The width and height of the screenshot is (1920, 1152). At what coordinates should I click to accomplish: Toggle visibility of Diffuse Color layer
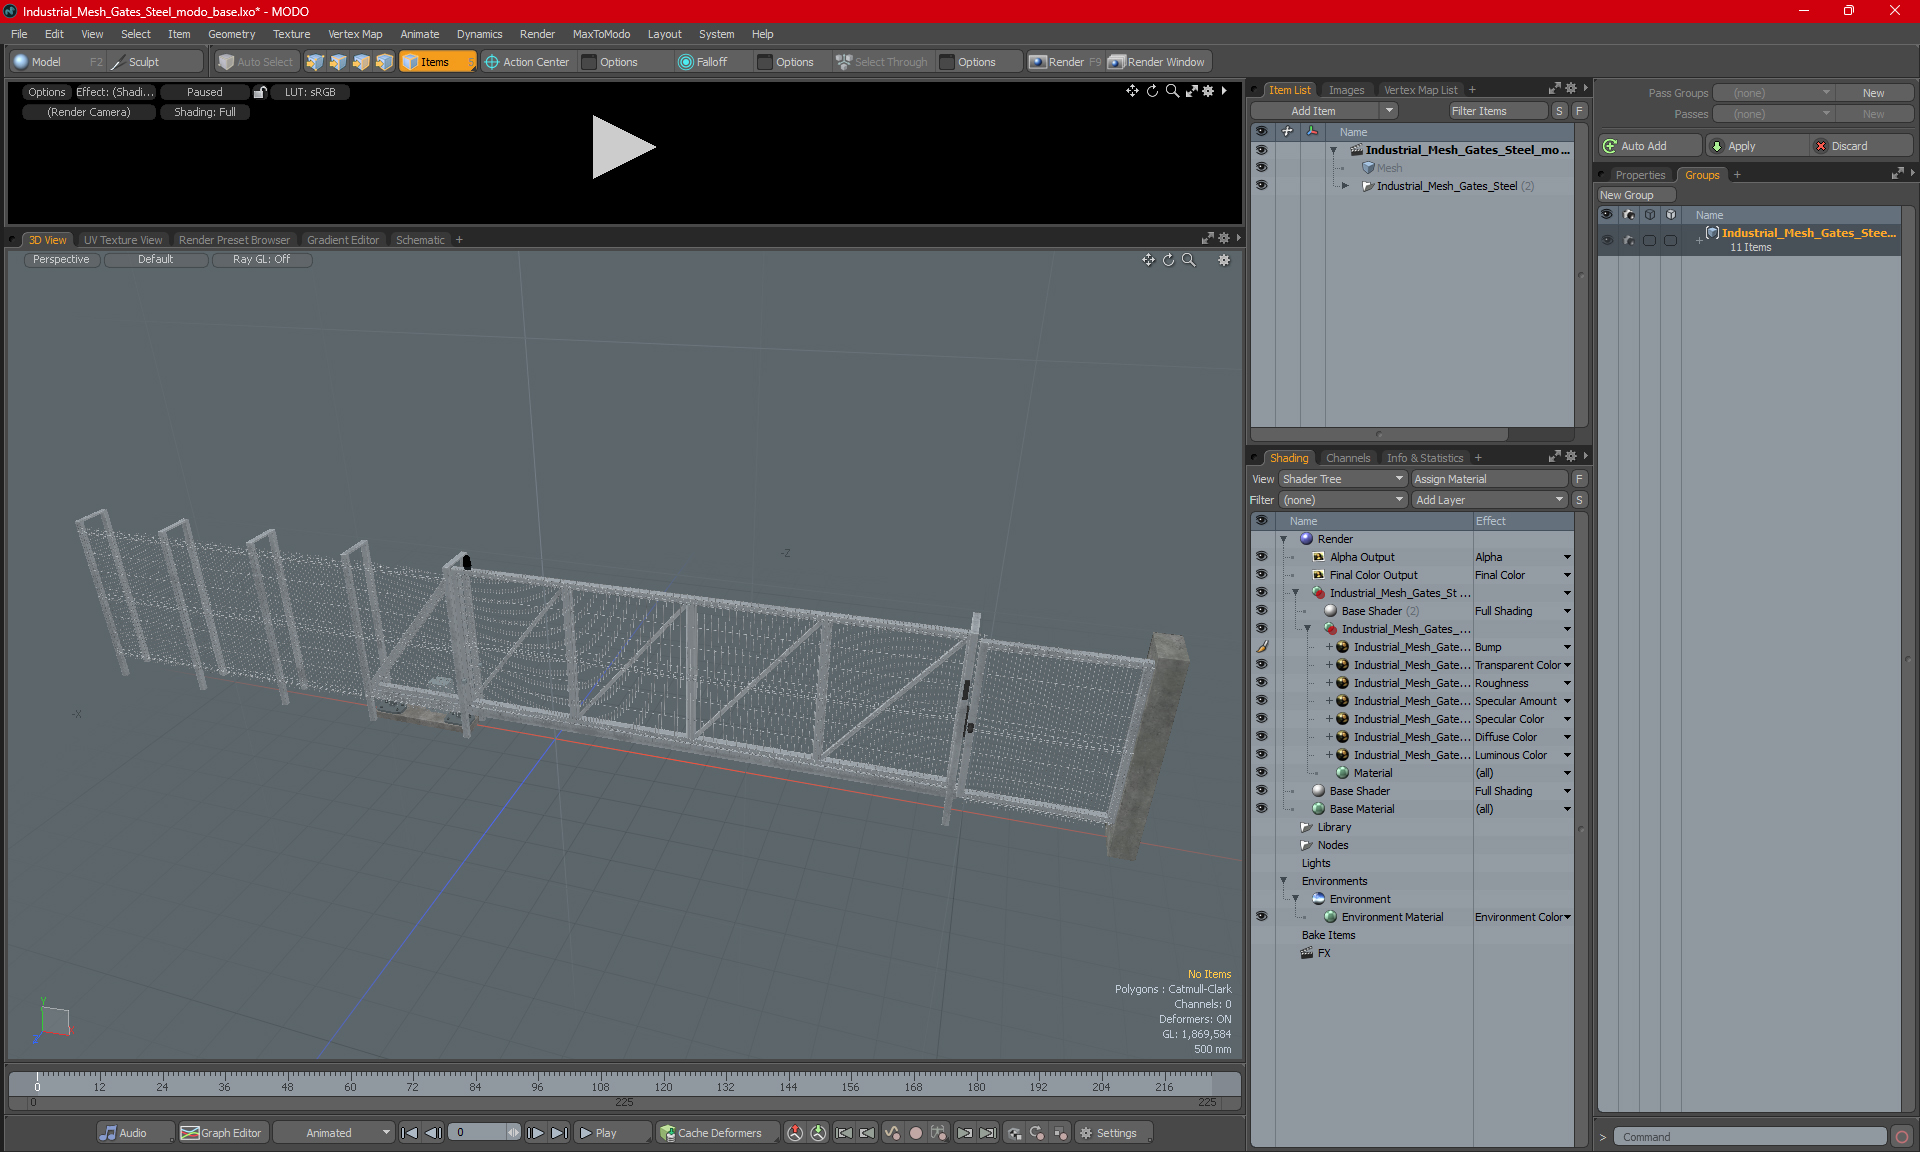[x=1261, y=737]
